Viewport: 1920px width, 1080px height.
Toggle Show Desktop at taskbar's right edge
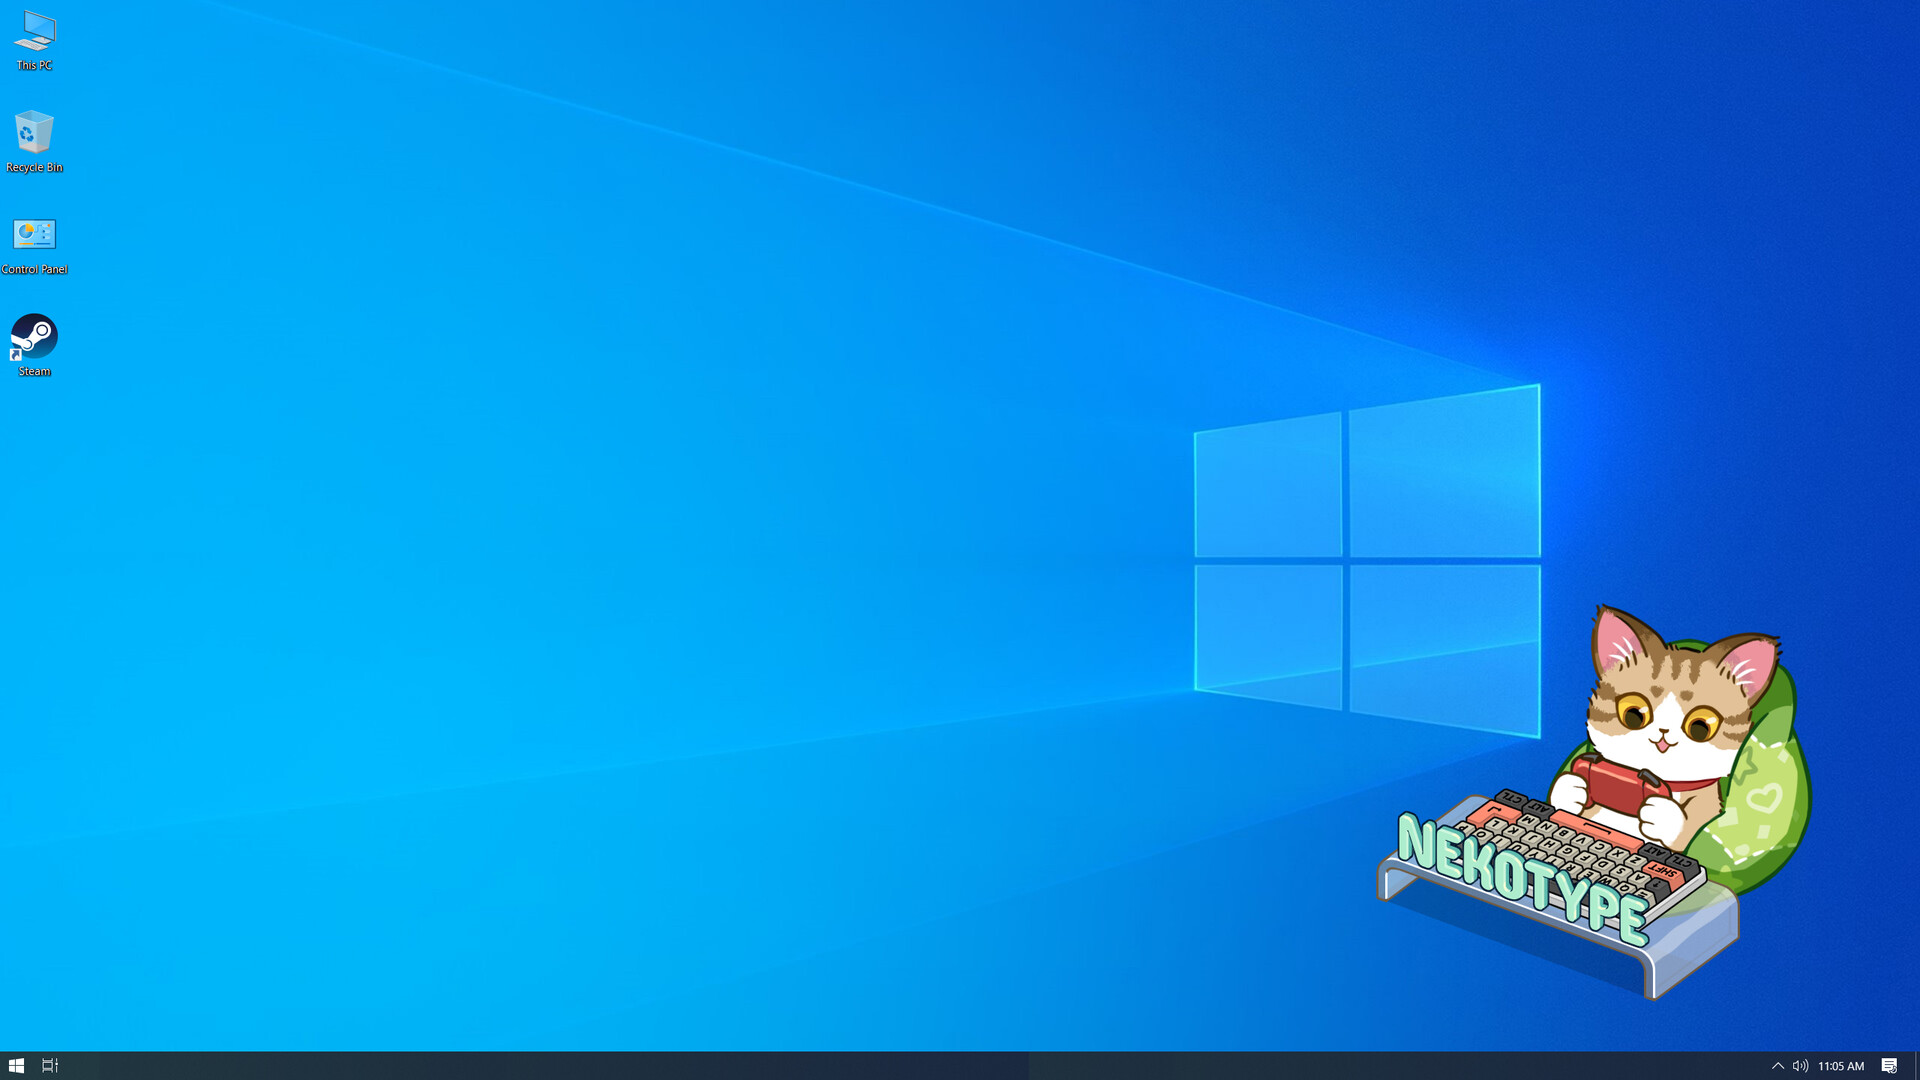pyautogui.click(x=1917, y=1064)
